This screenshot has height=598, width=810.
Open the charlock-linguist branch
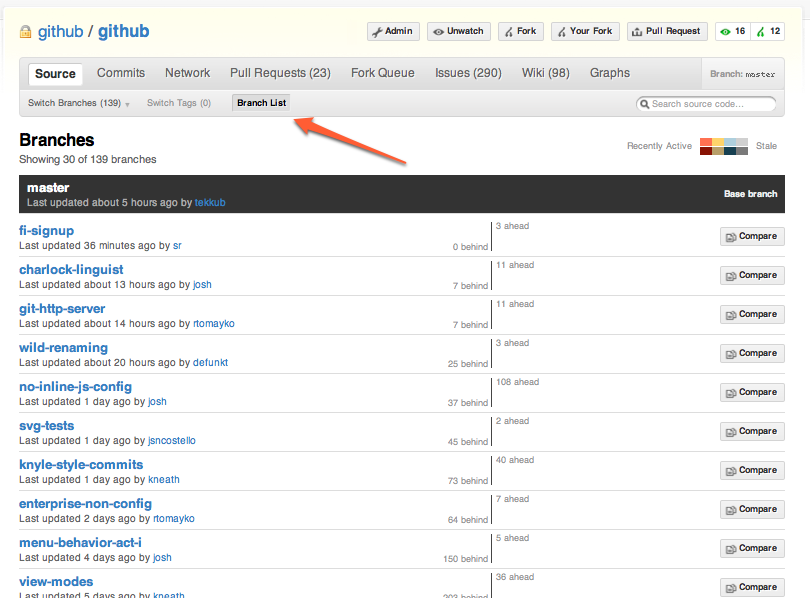[x=71, y=270]
